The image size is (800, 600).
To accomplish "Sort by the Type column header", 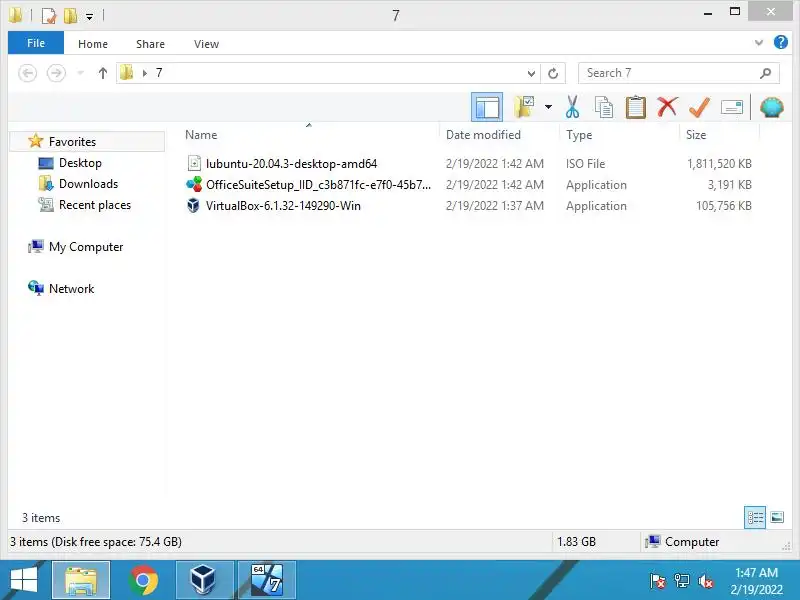I will pos(579,135).
